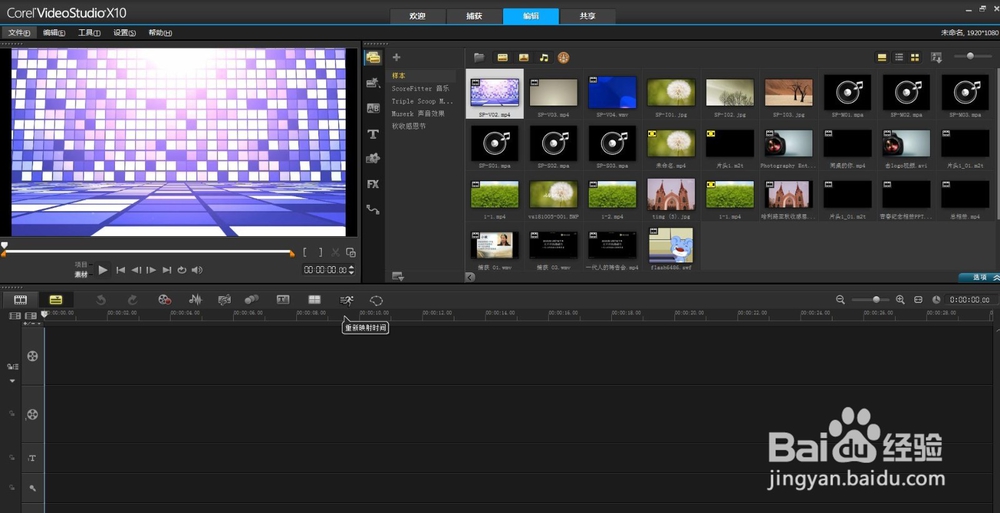Open the sort/import library button

(936, 57)
